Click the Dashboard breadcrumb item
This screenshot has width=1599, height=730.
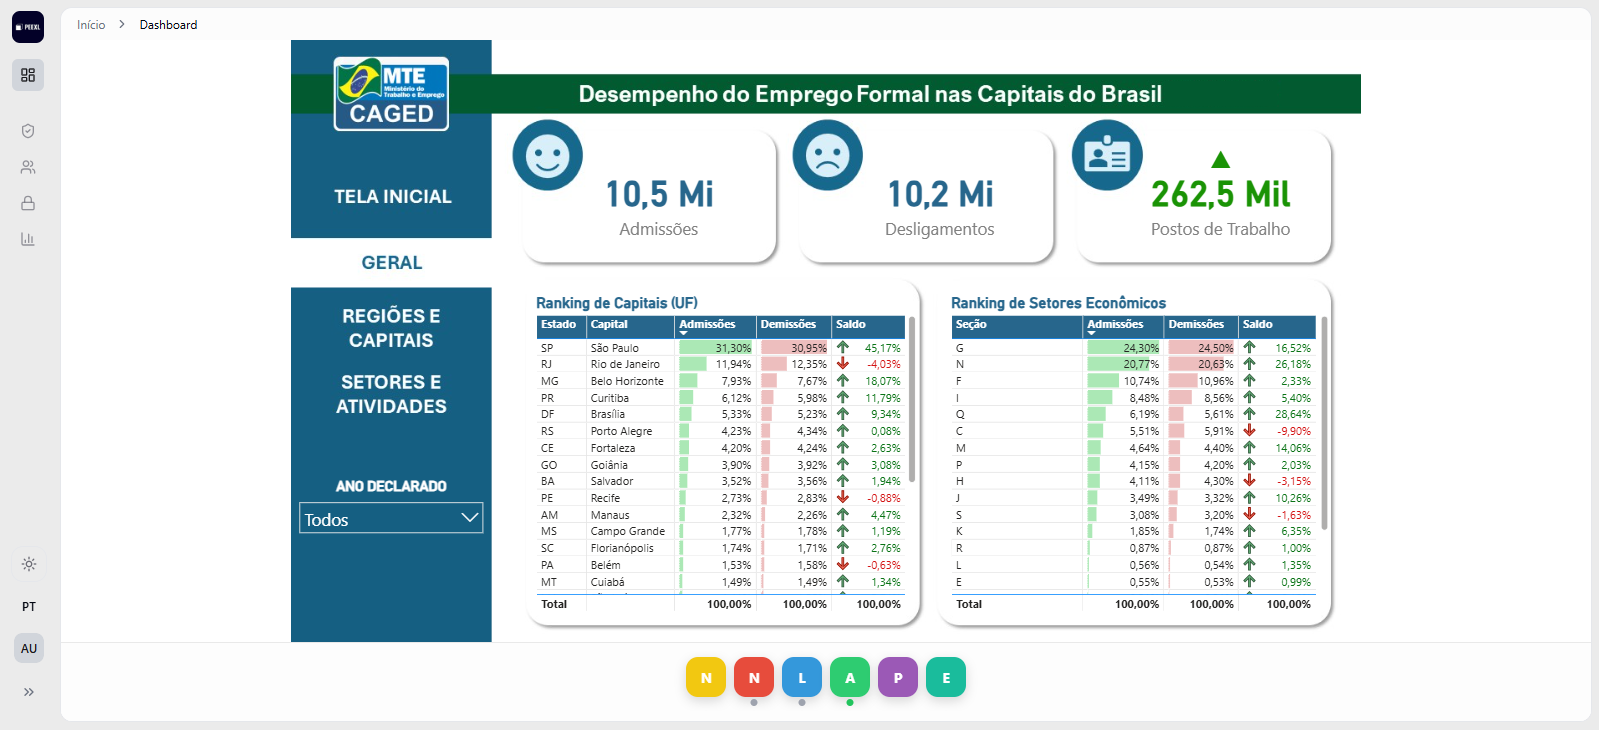coord(168,25)
